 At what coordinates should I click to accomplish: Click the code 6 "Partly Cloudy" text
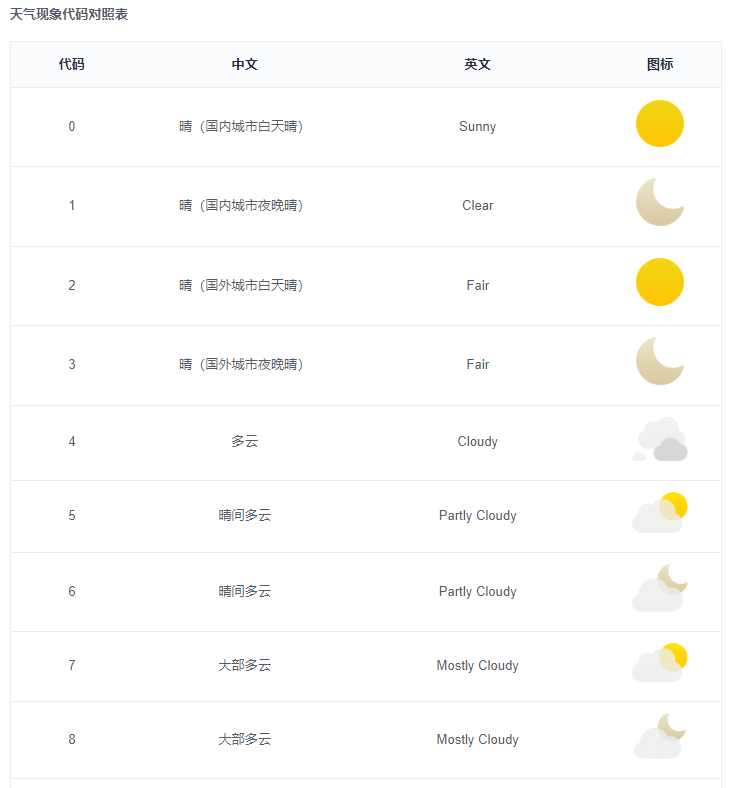point(477,592)
